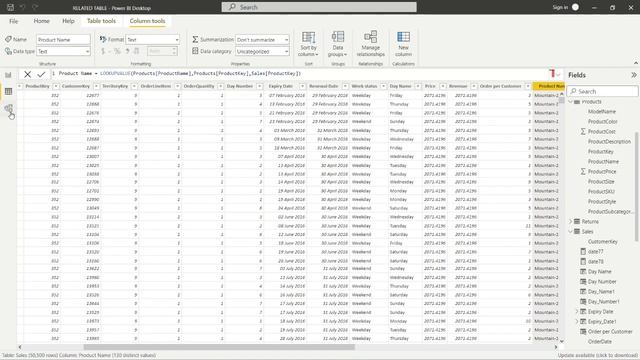Expand the Expiry Date hierarchy field
This screenshot has height=360, width=640.
(x=577, y=311)
